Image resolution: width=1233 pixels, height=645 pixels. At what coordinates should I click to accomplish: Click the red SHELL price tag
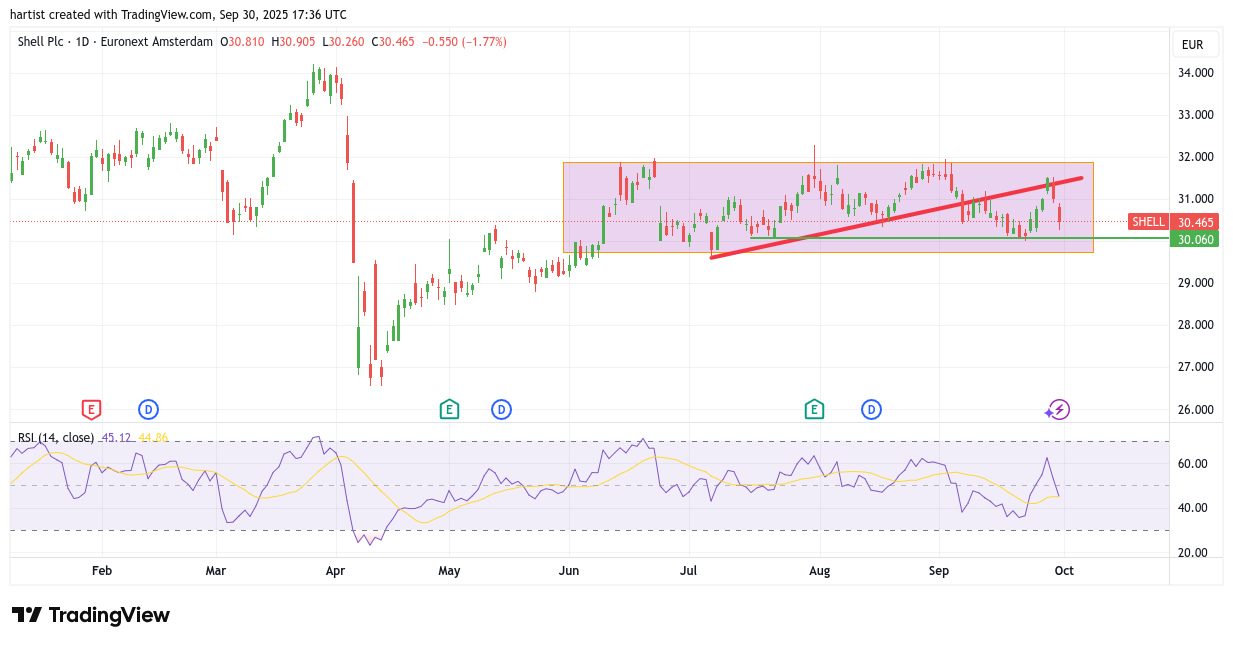point(1148,222)
